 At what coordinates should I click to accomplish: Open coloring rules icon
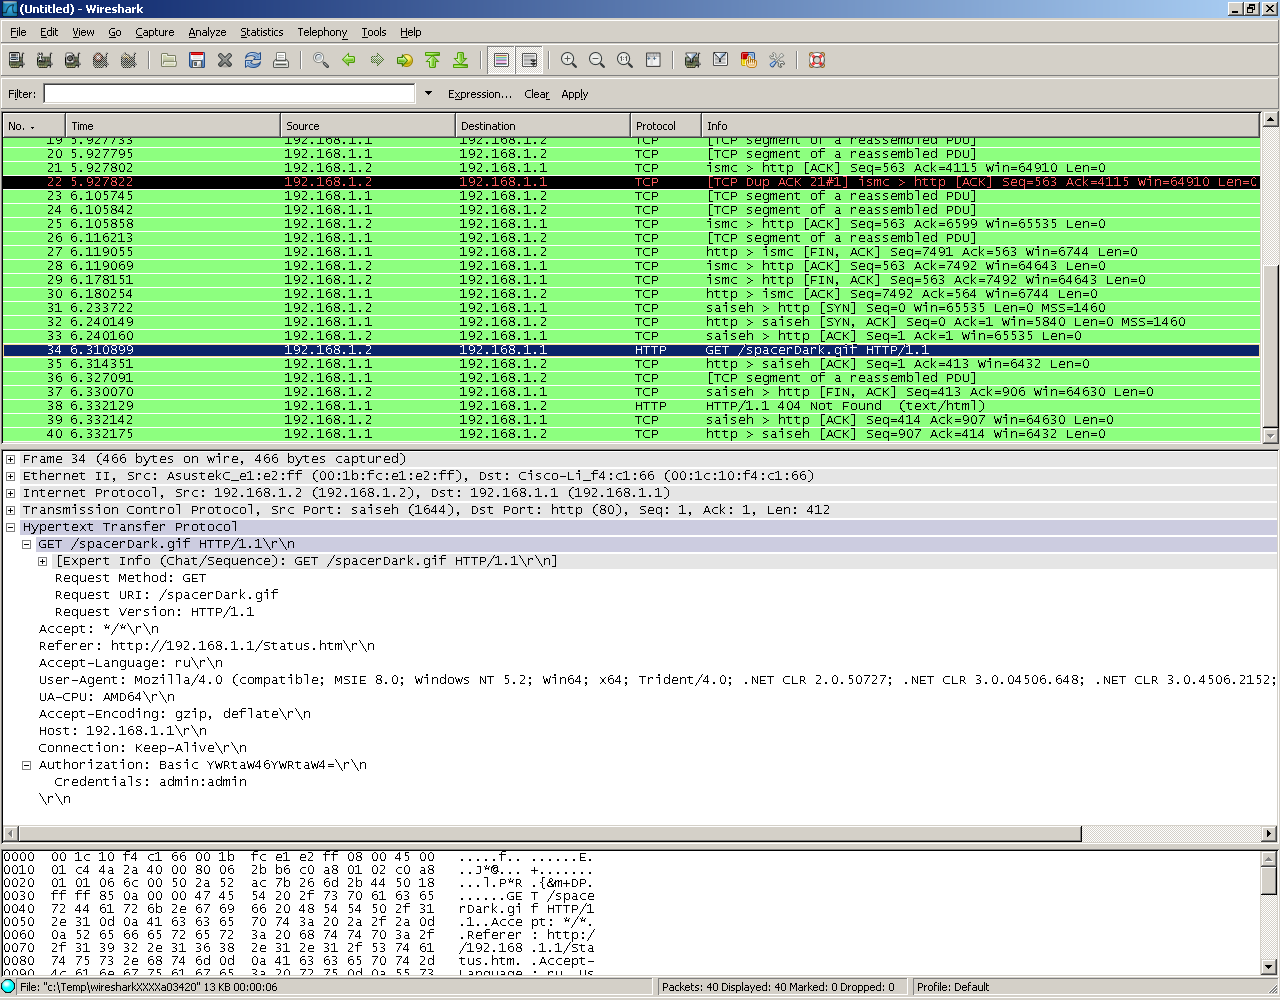pyautogui.click(x=748, y=60)
